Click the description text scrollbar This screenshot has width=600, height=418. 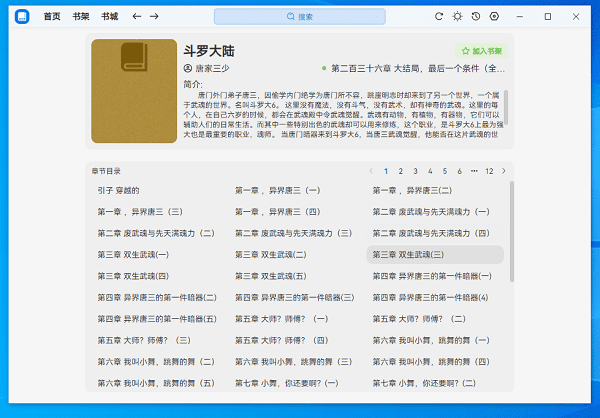coord(506,107)
